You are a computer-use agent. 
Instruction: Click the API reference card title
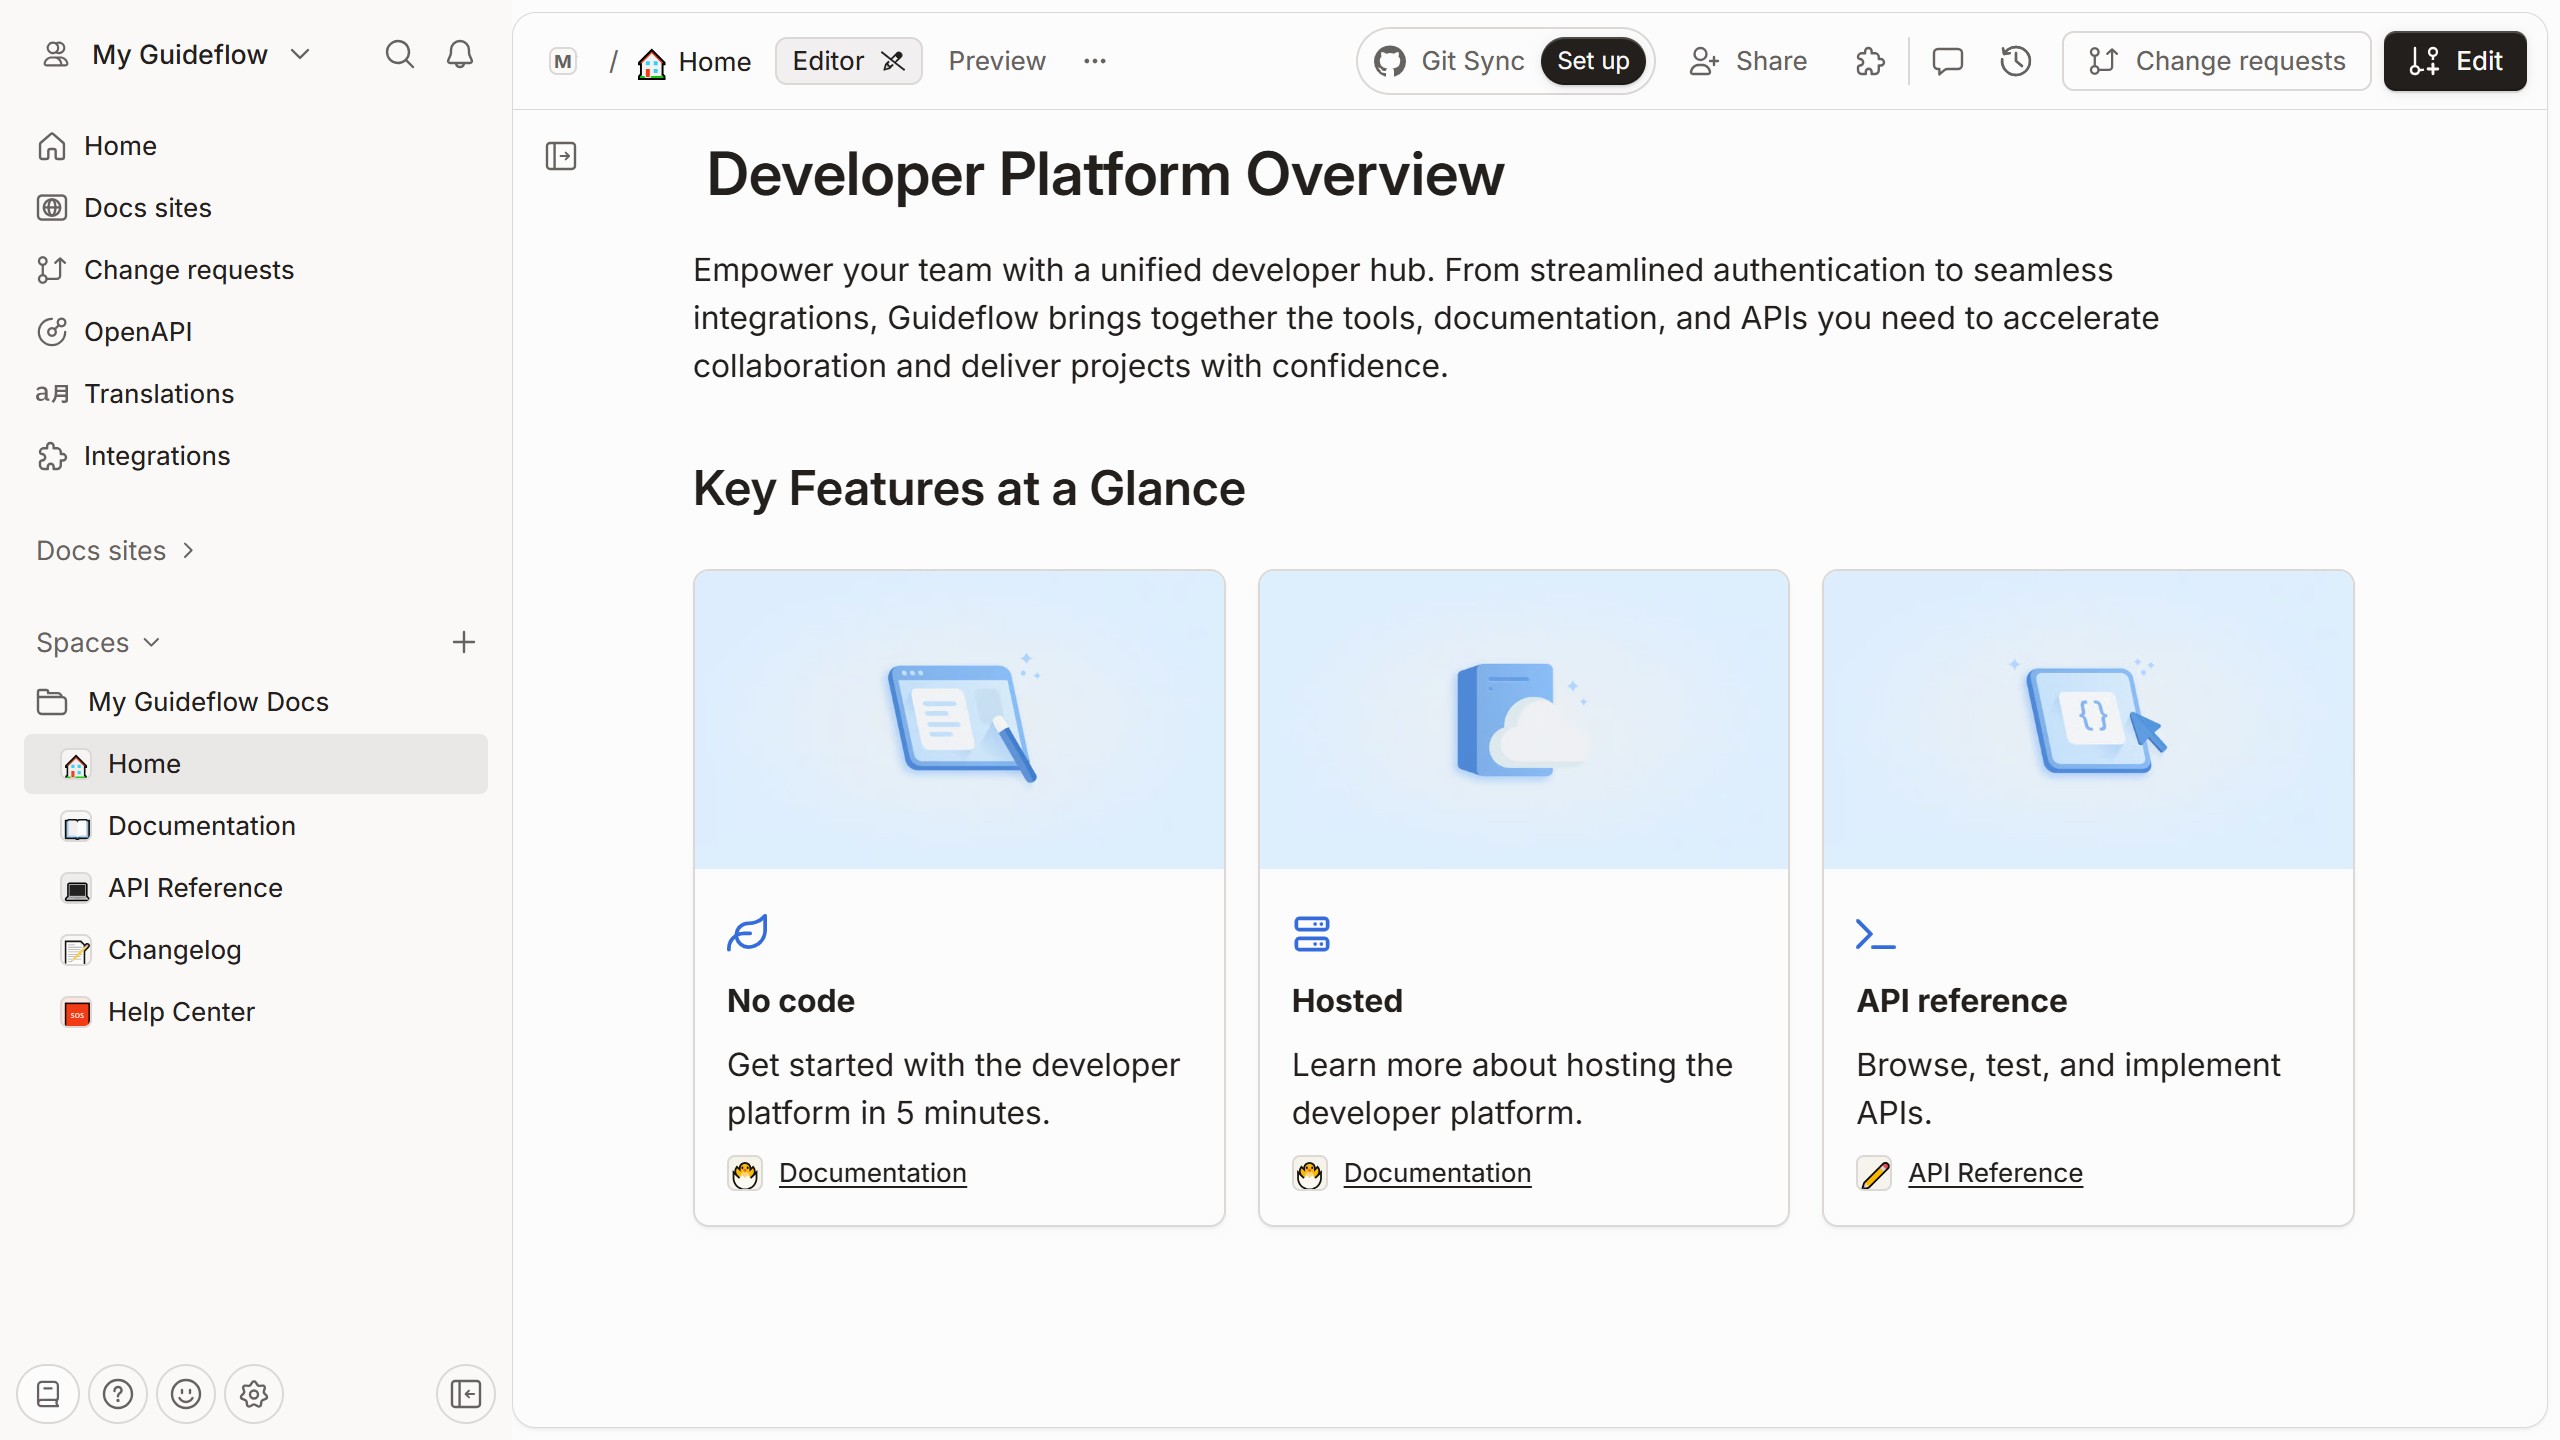pyautogui.click(x=1961, y=1001)
